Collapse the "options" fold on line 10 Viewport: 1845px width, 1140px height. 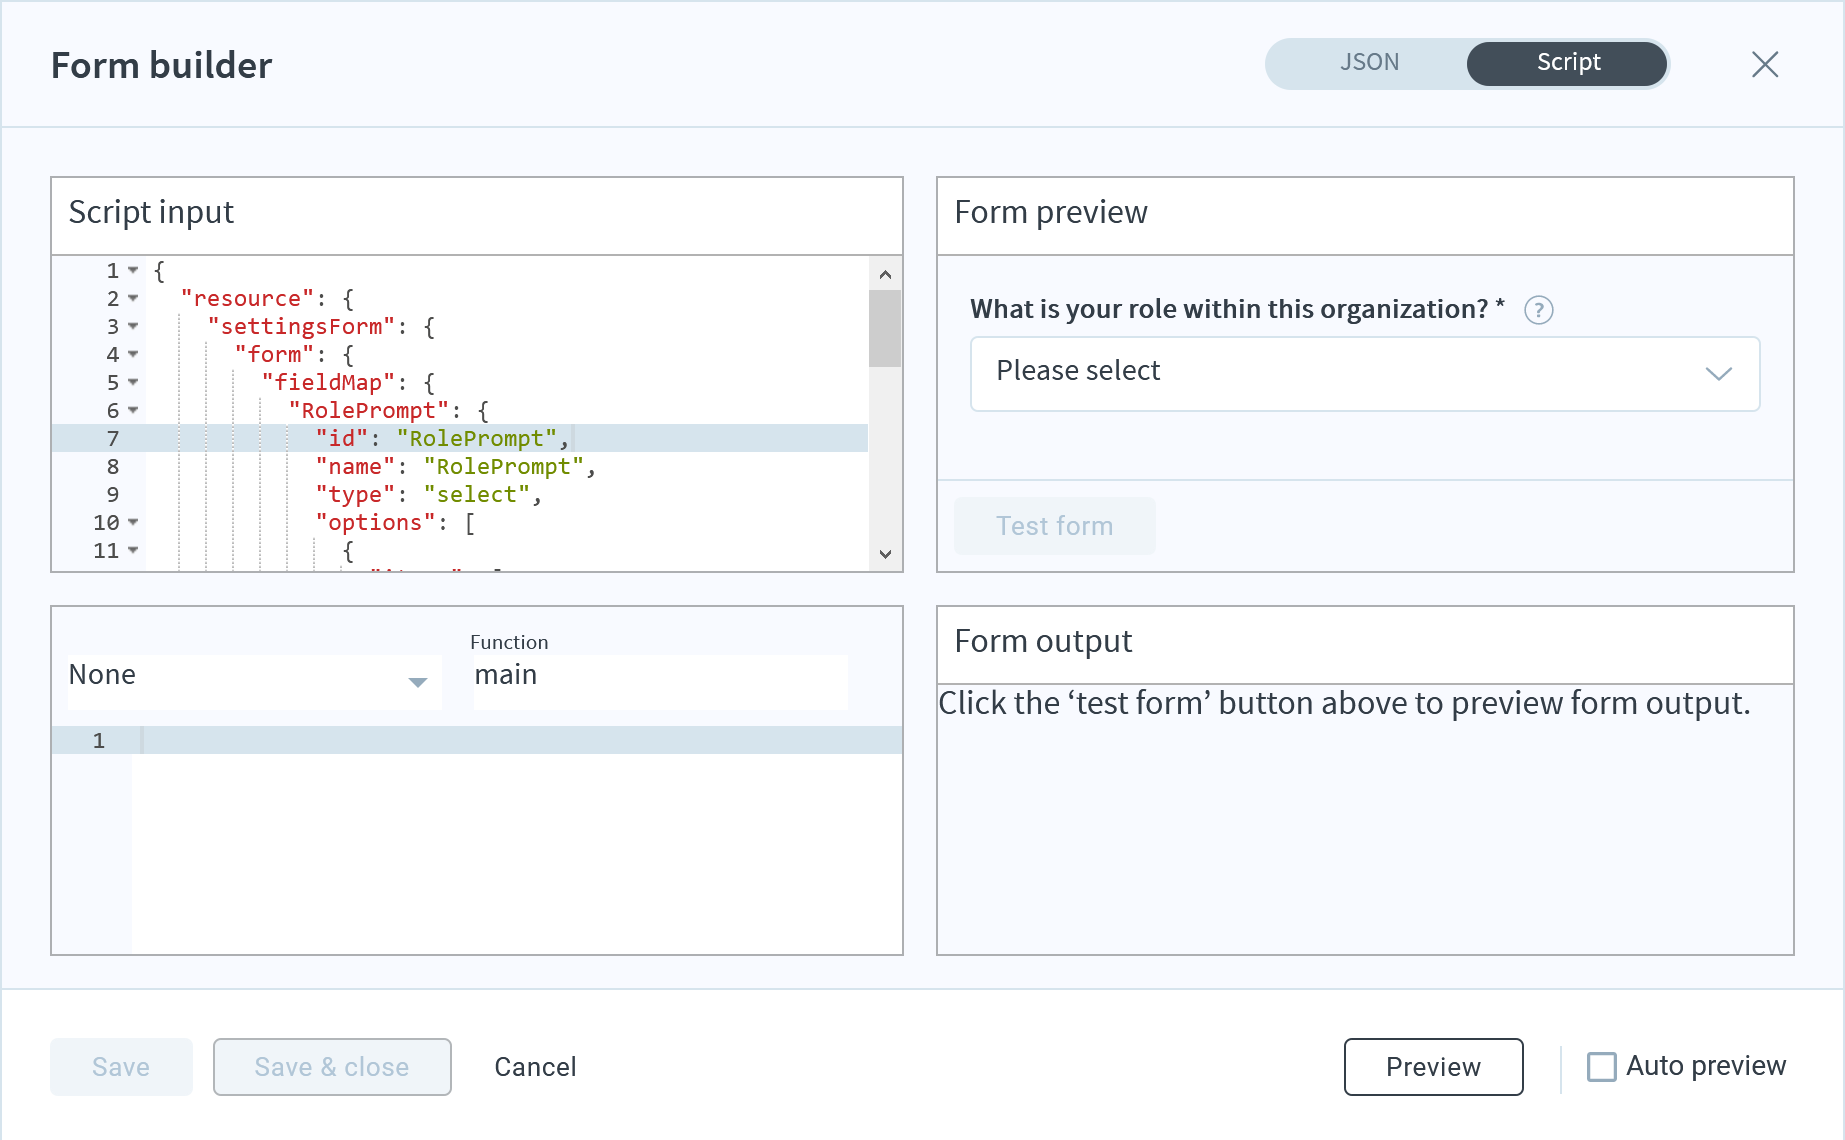tap(133, 522)
